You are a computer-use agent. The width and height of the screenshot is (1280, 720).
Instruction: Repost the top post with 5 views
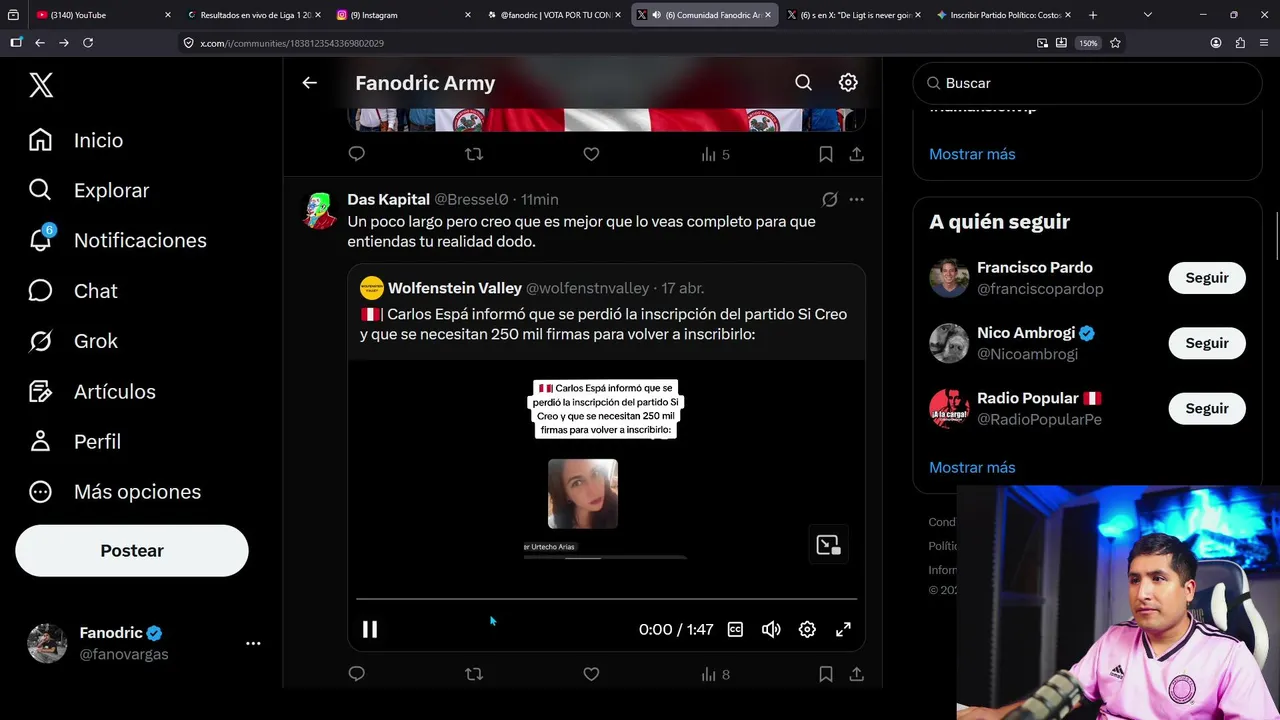coord(474,154)
